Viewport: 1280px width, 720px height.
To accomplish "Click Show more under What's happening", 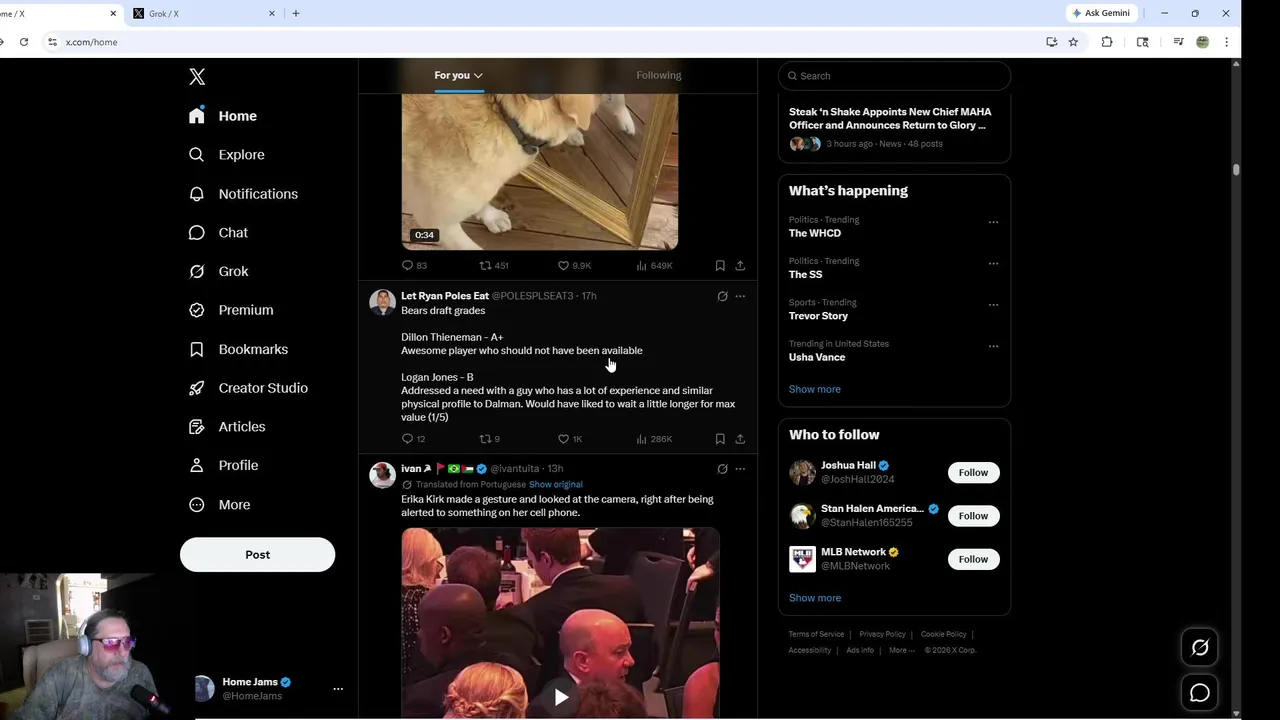I will [814, 390].
